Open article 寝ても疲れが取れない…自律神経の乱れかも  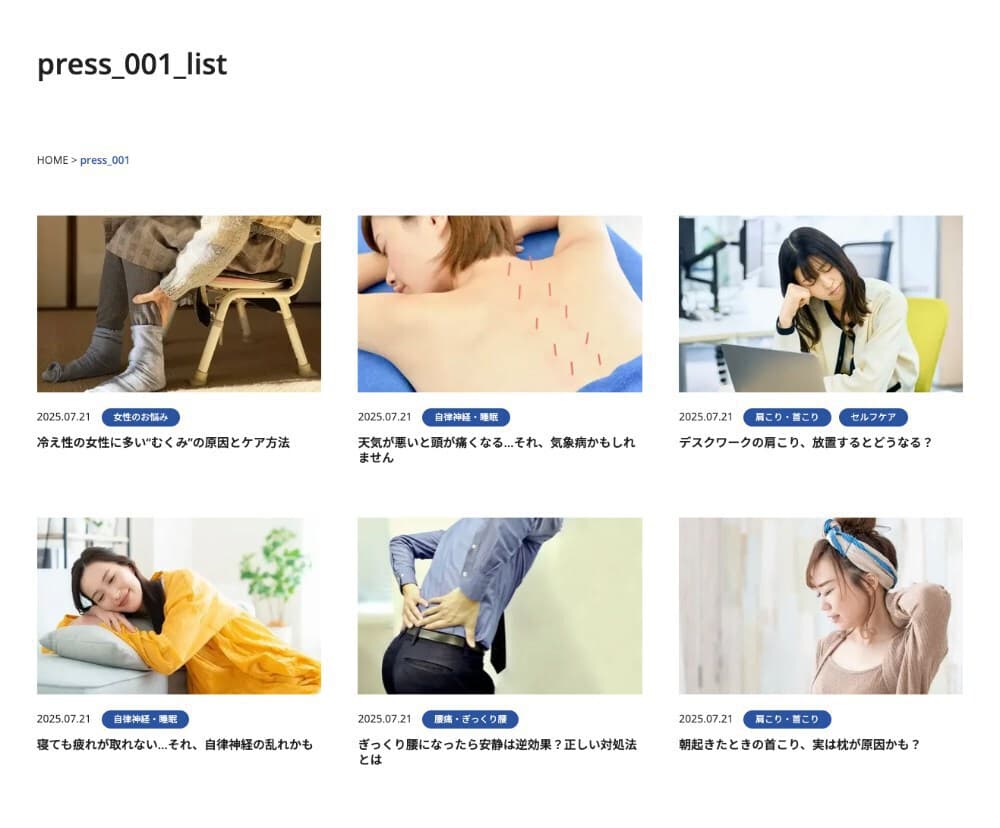[x=175, y=744]
